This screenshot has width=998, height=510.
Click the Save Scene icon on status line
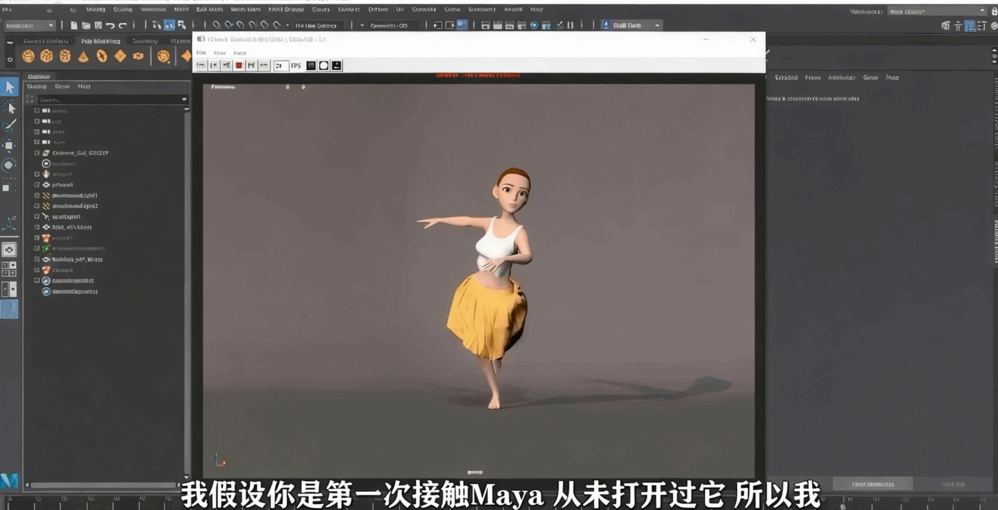98,25
